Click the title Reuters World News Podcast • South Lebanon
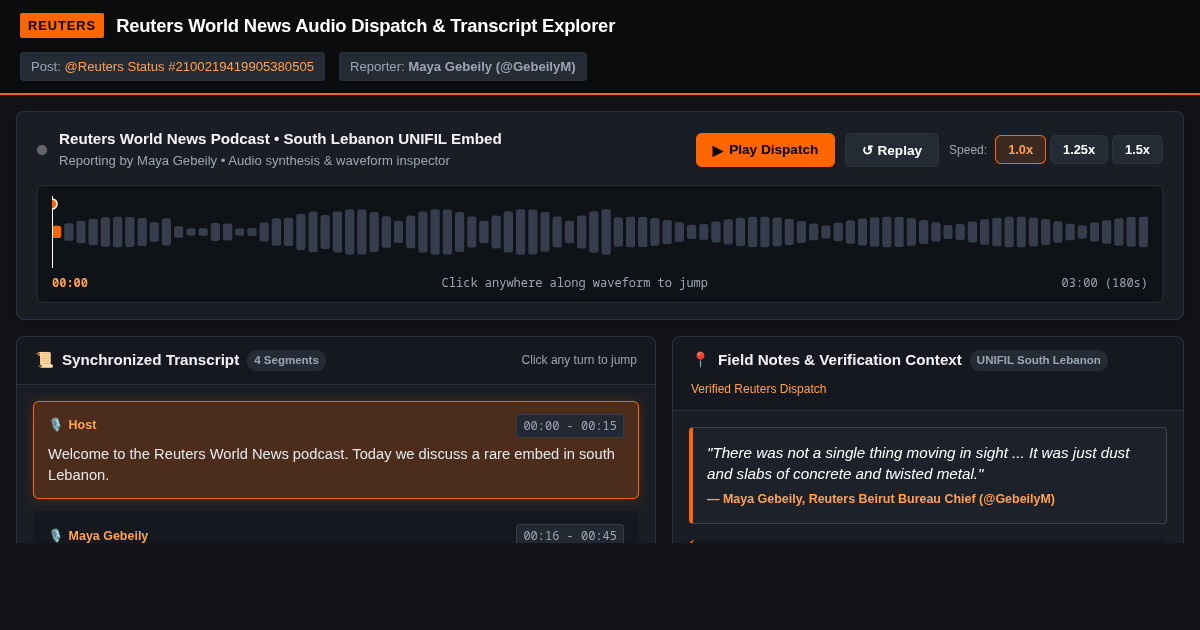Screen dimensions: 1200x630 [x=280, y=139]
